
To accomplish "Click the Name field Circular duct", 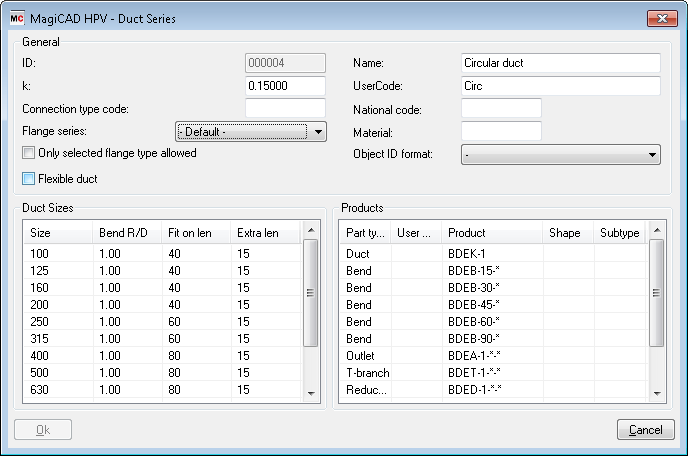I will pyautogui.click(x=561, y=63).
